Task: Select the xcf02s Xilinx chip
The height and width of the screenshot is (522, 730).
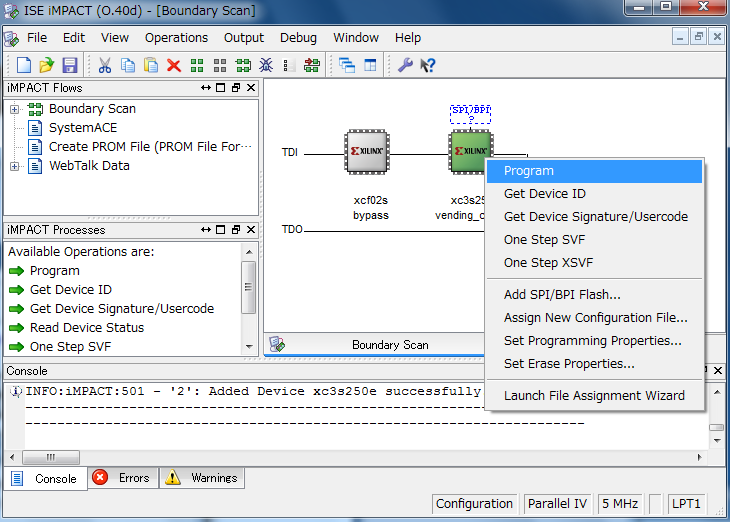Action: point(367,152)
